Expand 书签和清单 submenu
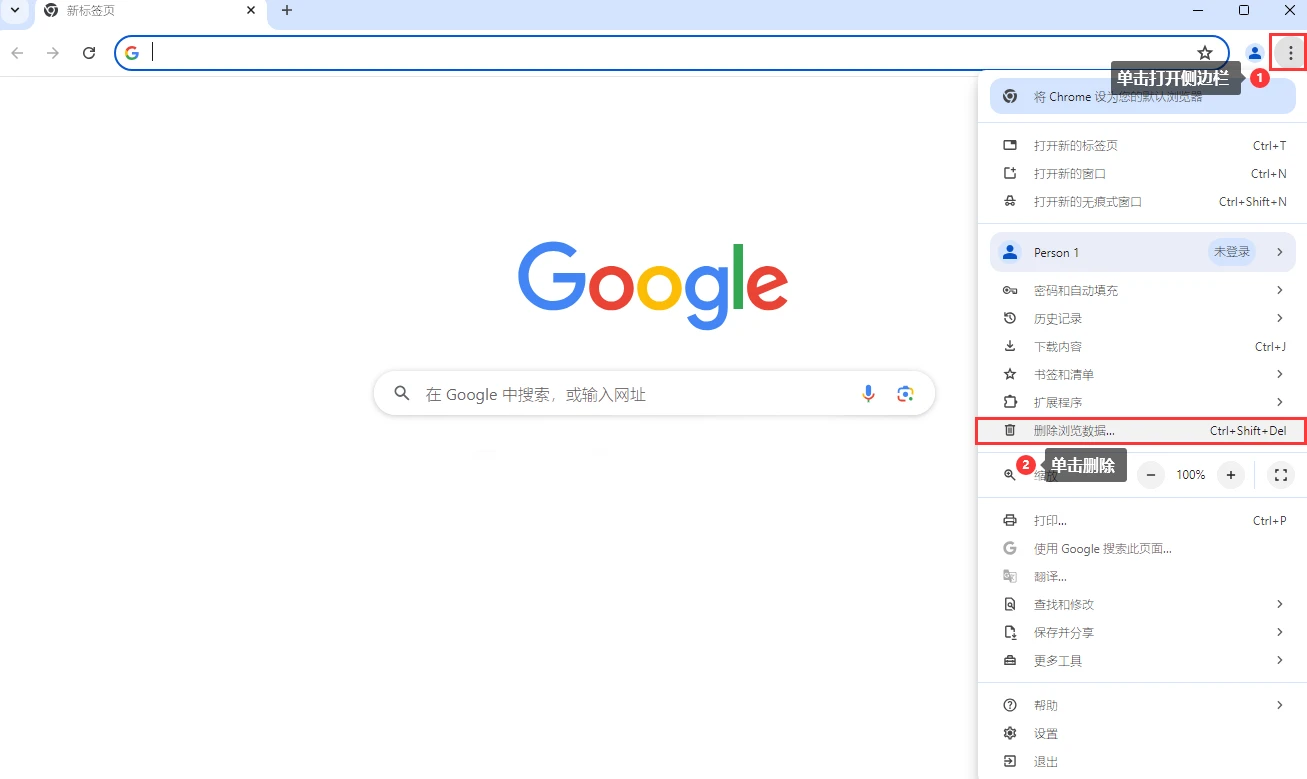The image size is (1307, 779). tap(1142, 374)
